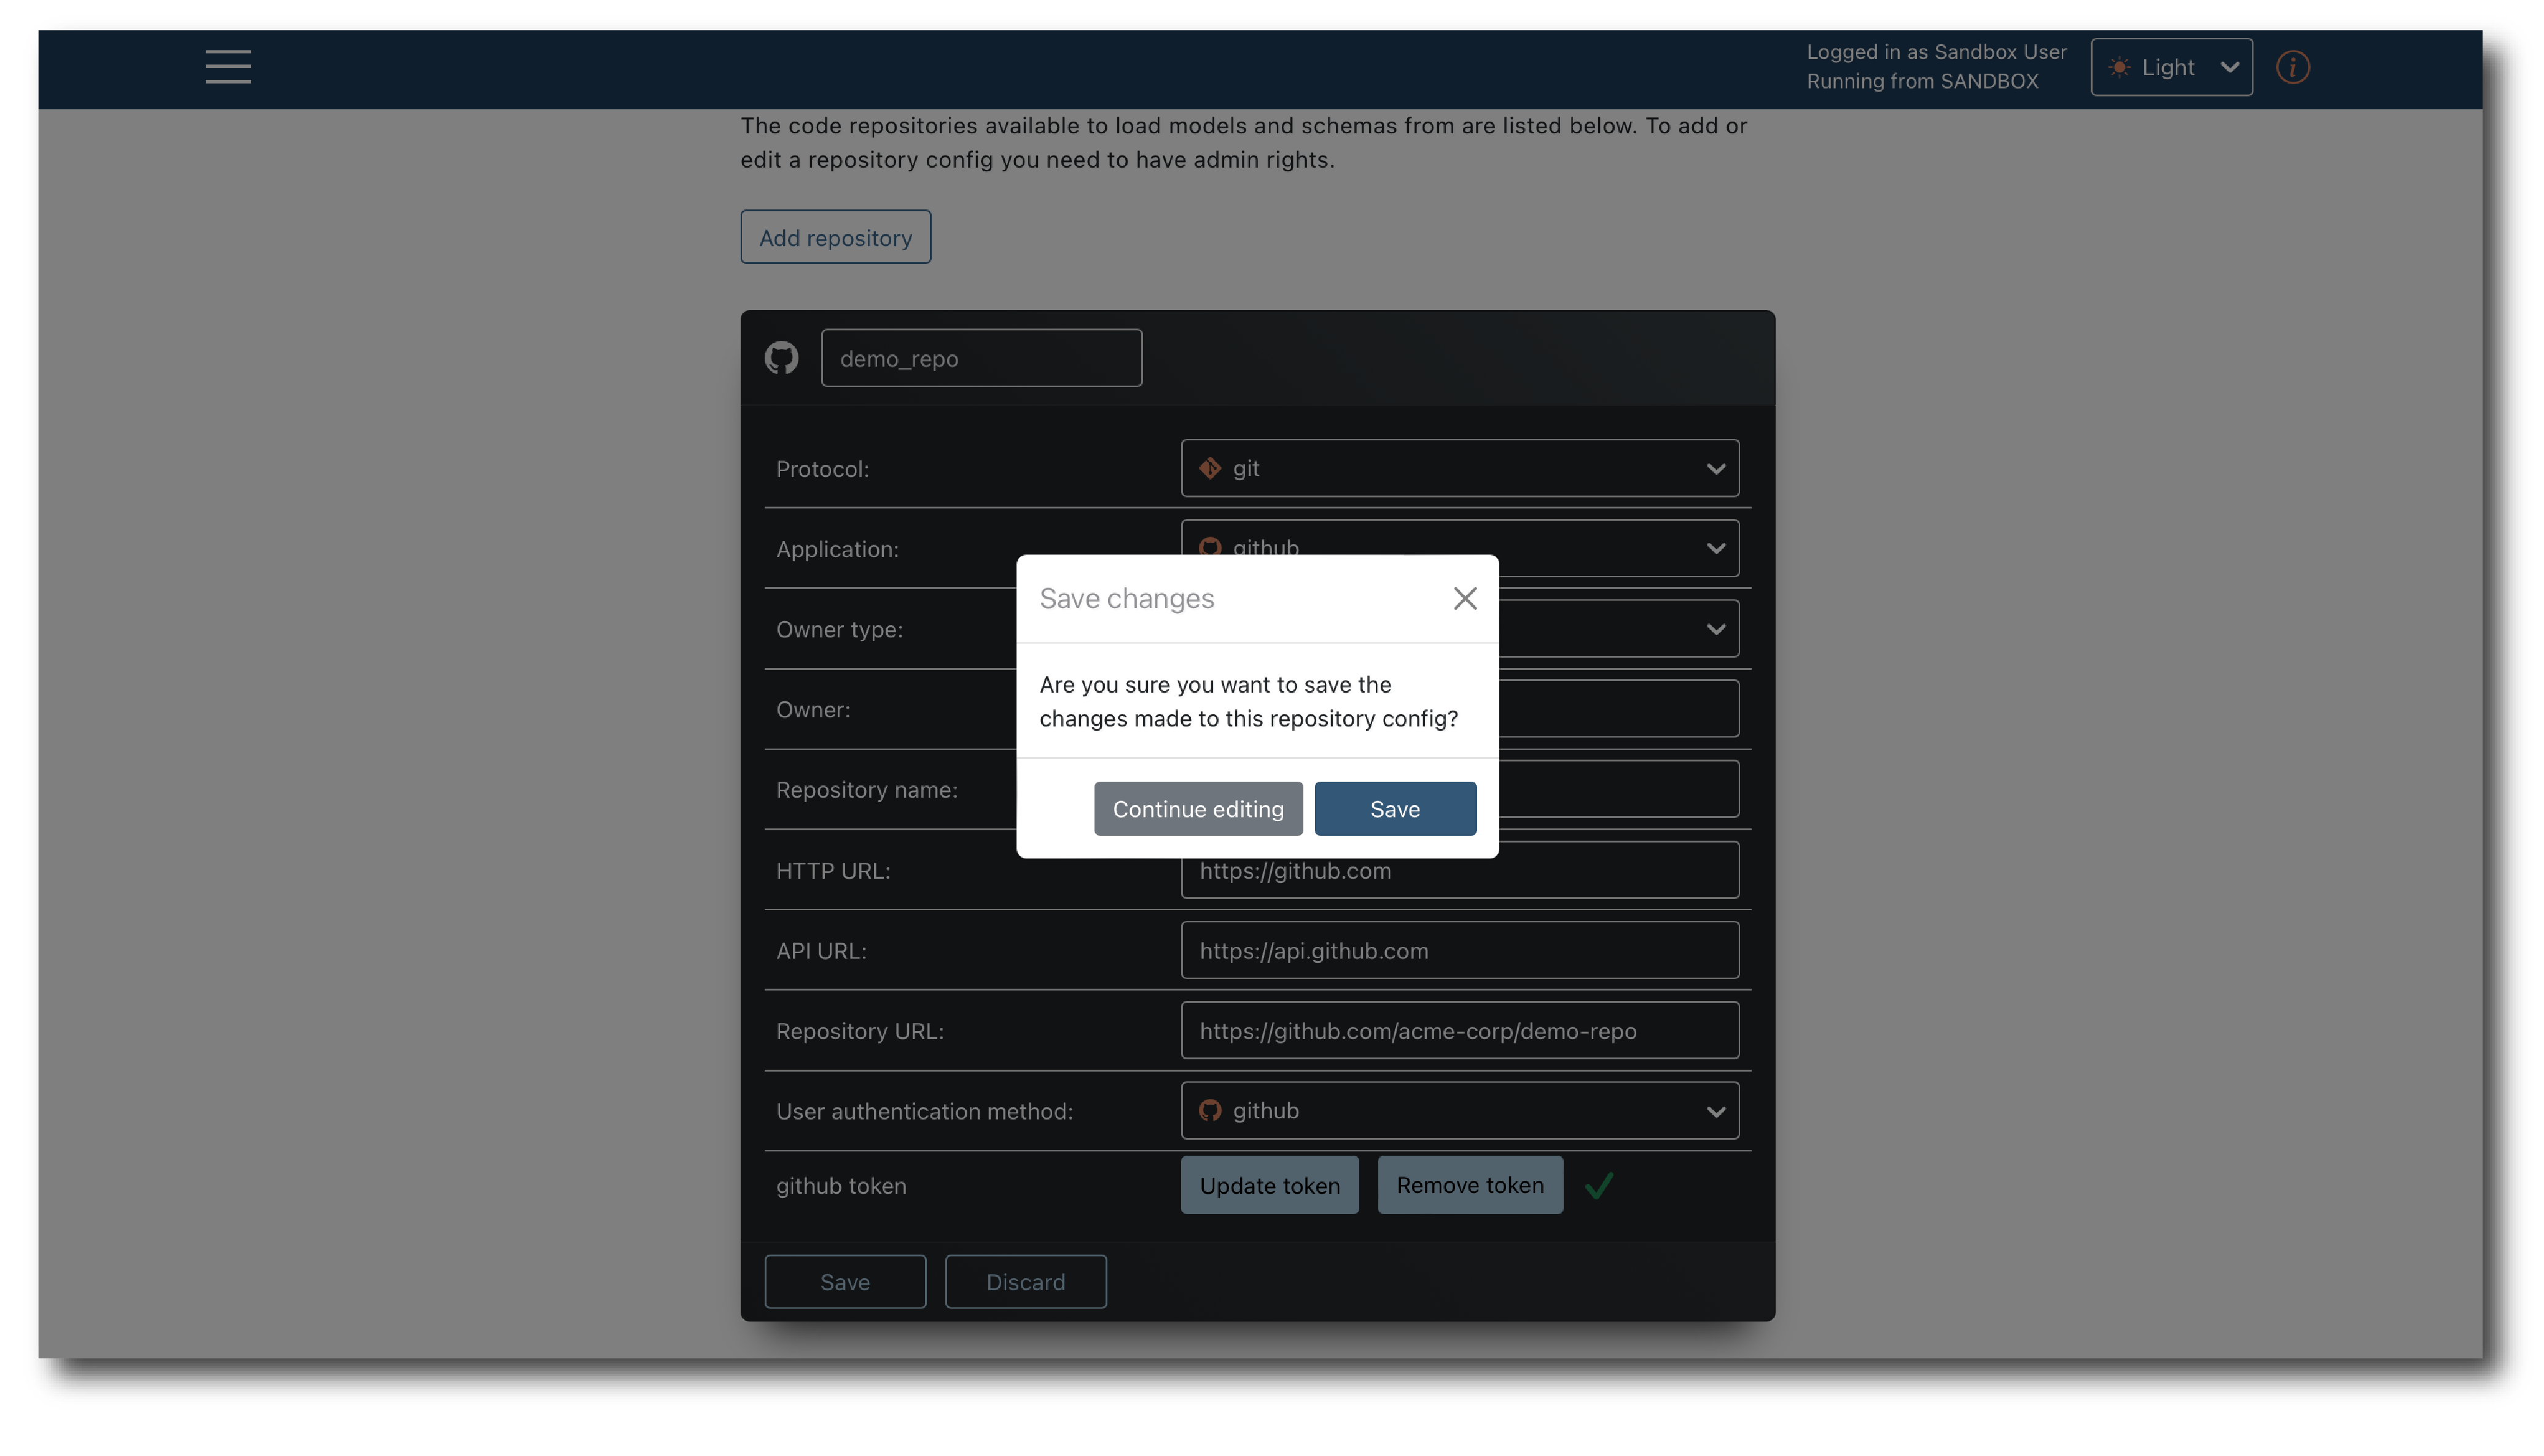Click the git protocol diamond icon
This screenshot has width=2544, height=1456.
tap(1209, 468)
